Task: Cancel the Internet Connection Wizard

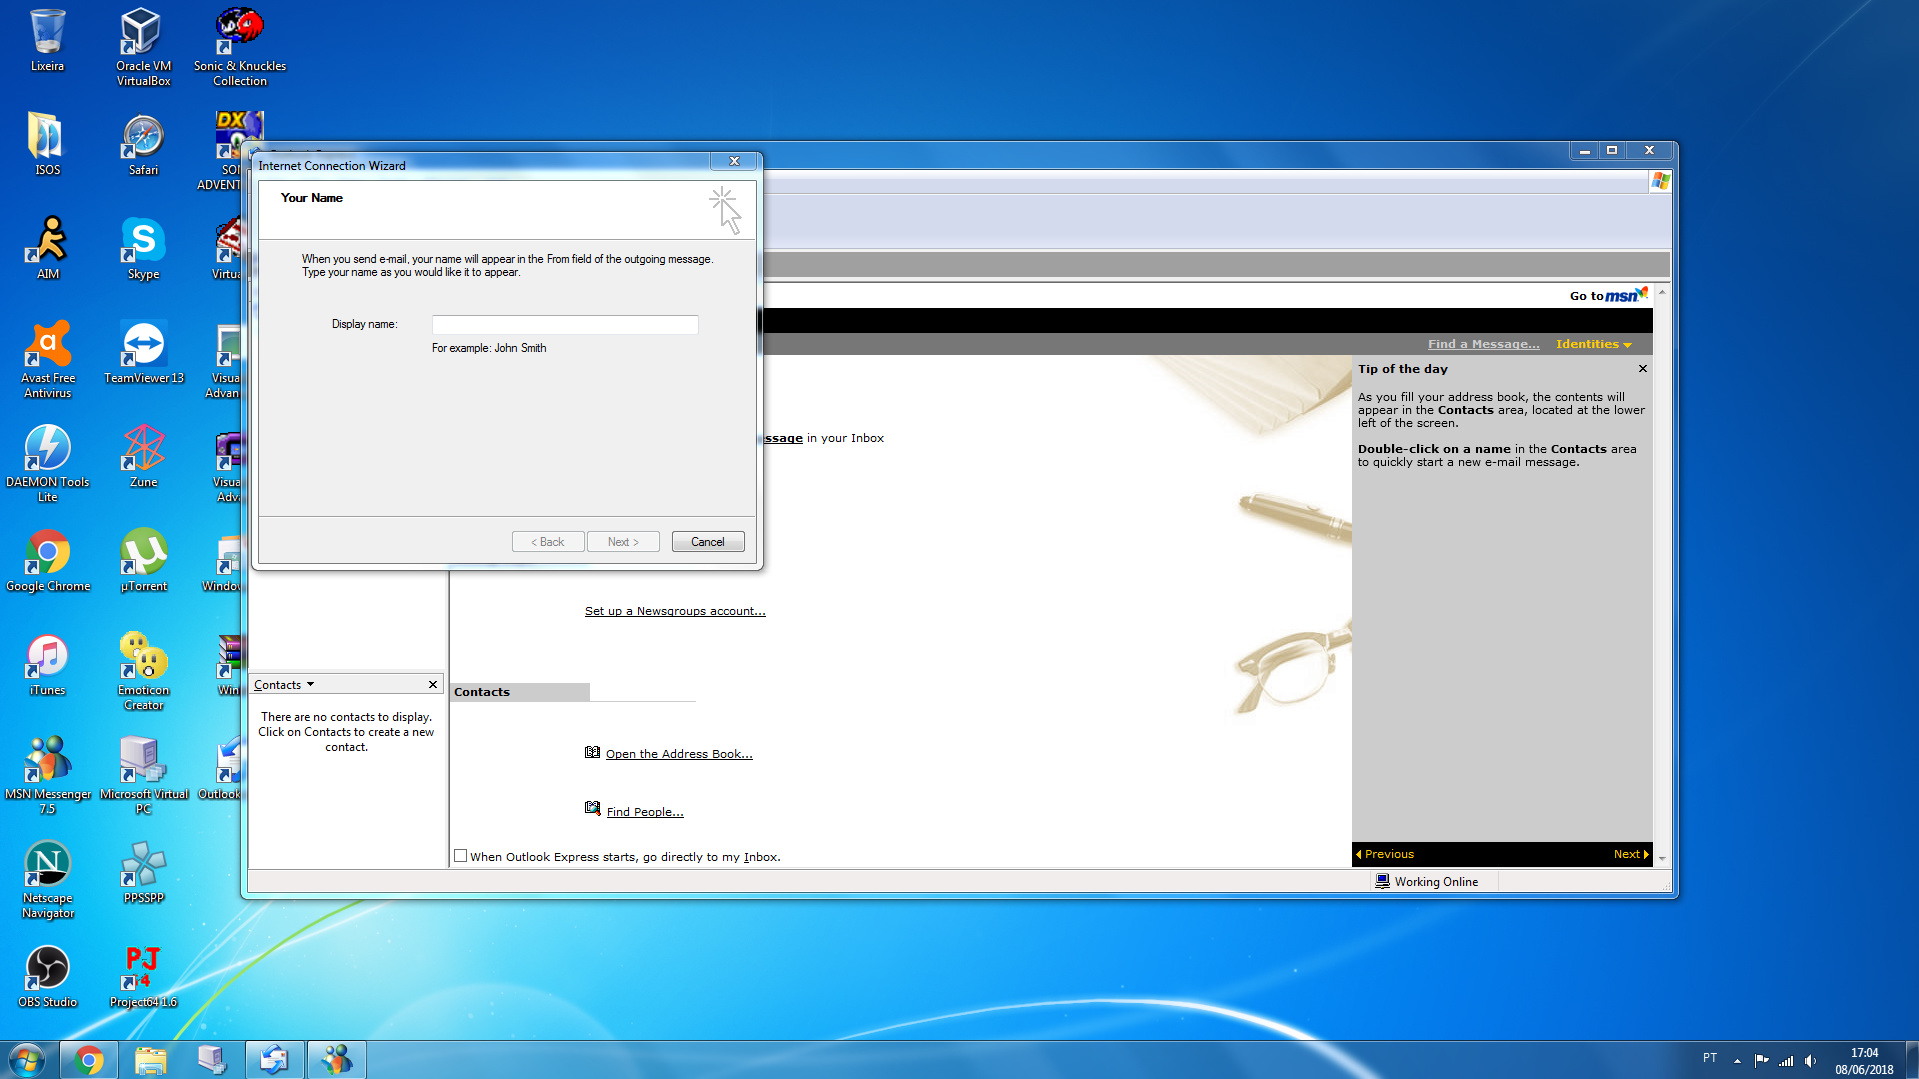Action: (x=708, y=542)
